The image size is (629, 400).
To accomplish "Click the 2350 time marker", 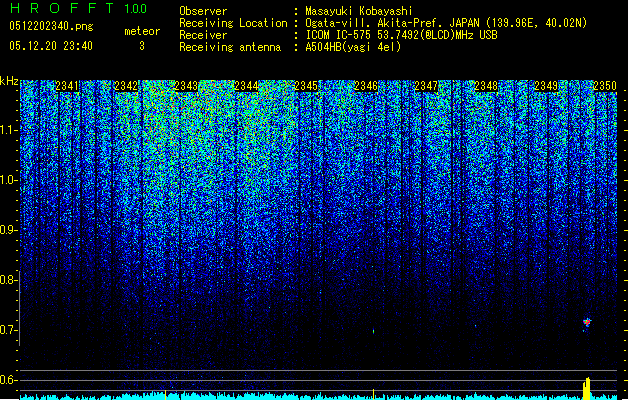I will click(x=605, y=86).
